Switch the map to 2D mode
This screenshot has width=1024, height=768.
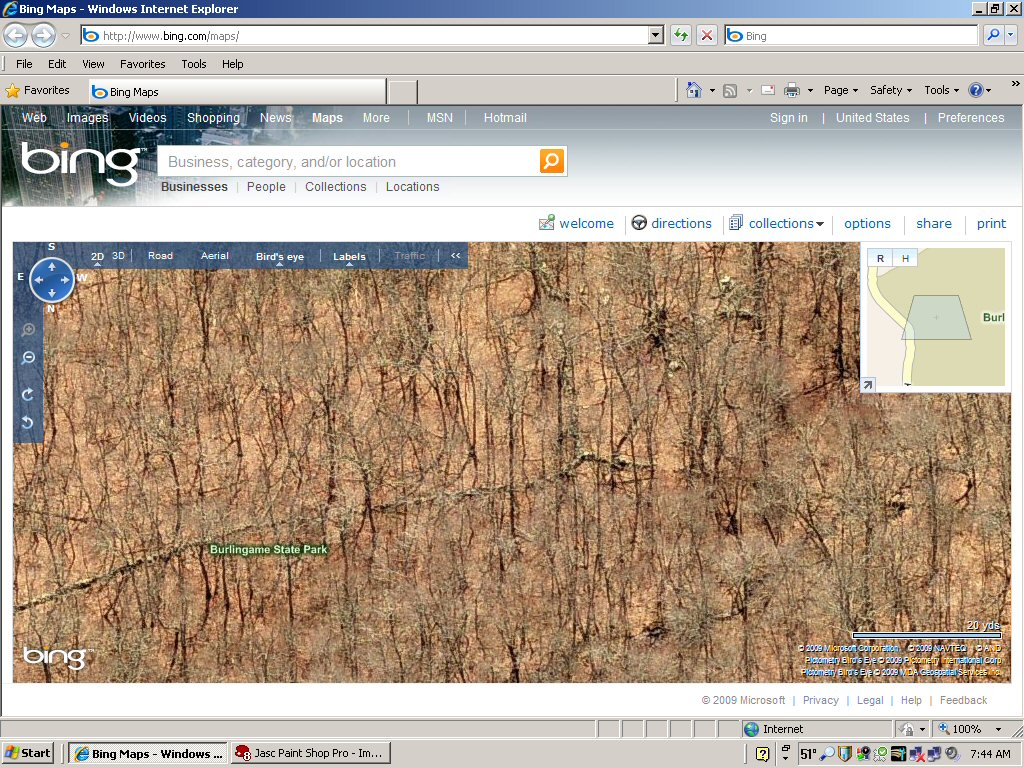[x=97, y=257]
